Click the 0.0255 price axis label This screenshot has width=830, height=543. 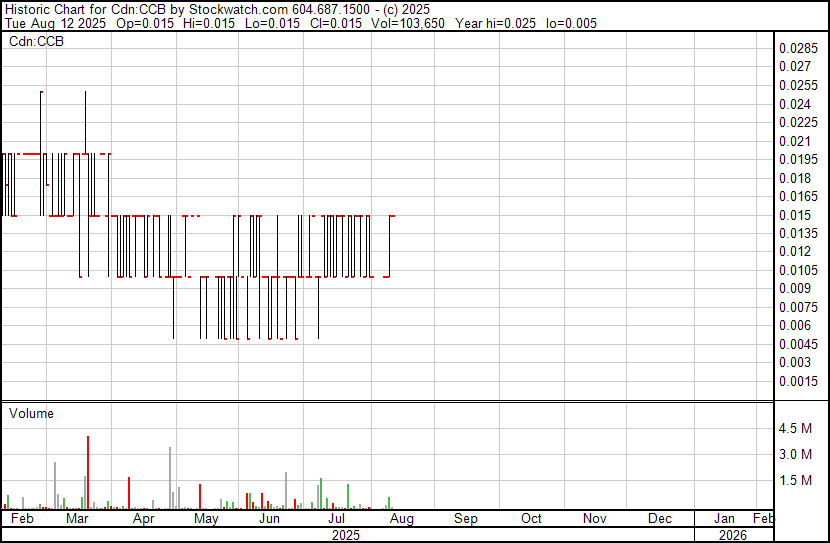tap(798, 85)
